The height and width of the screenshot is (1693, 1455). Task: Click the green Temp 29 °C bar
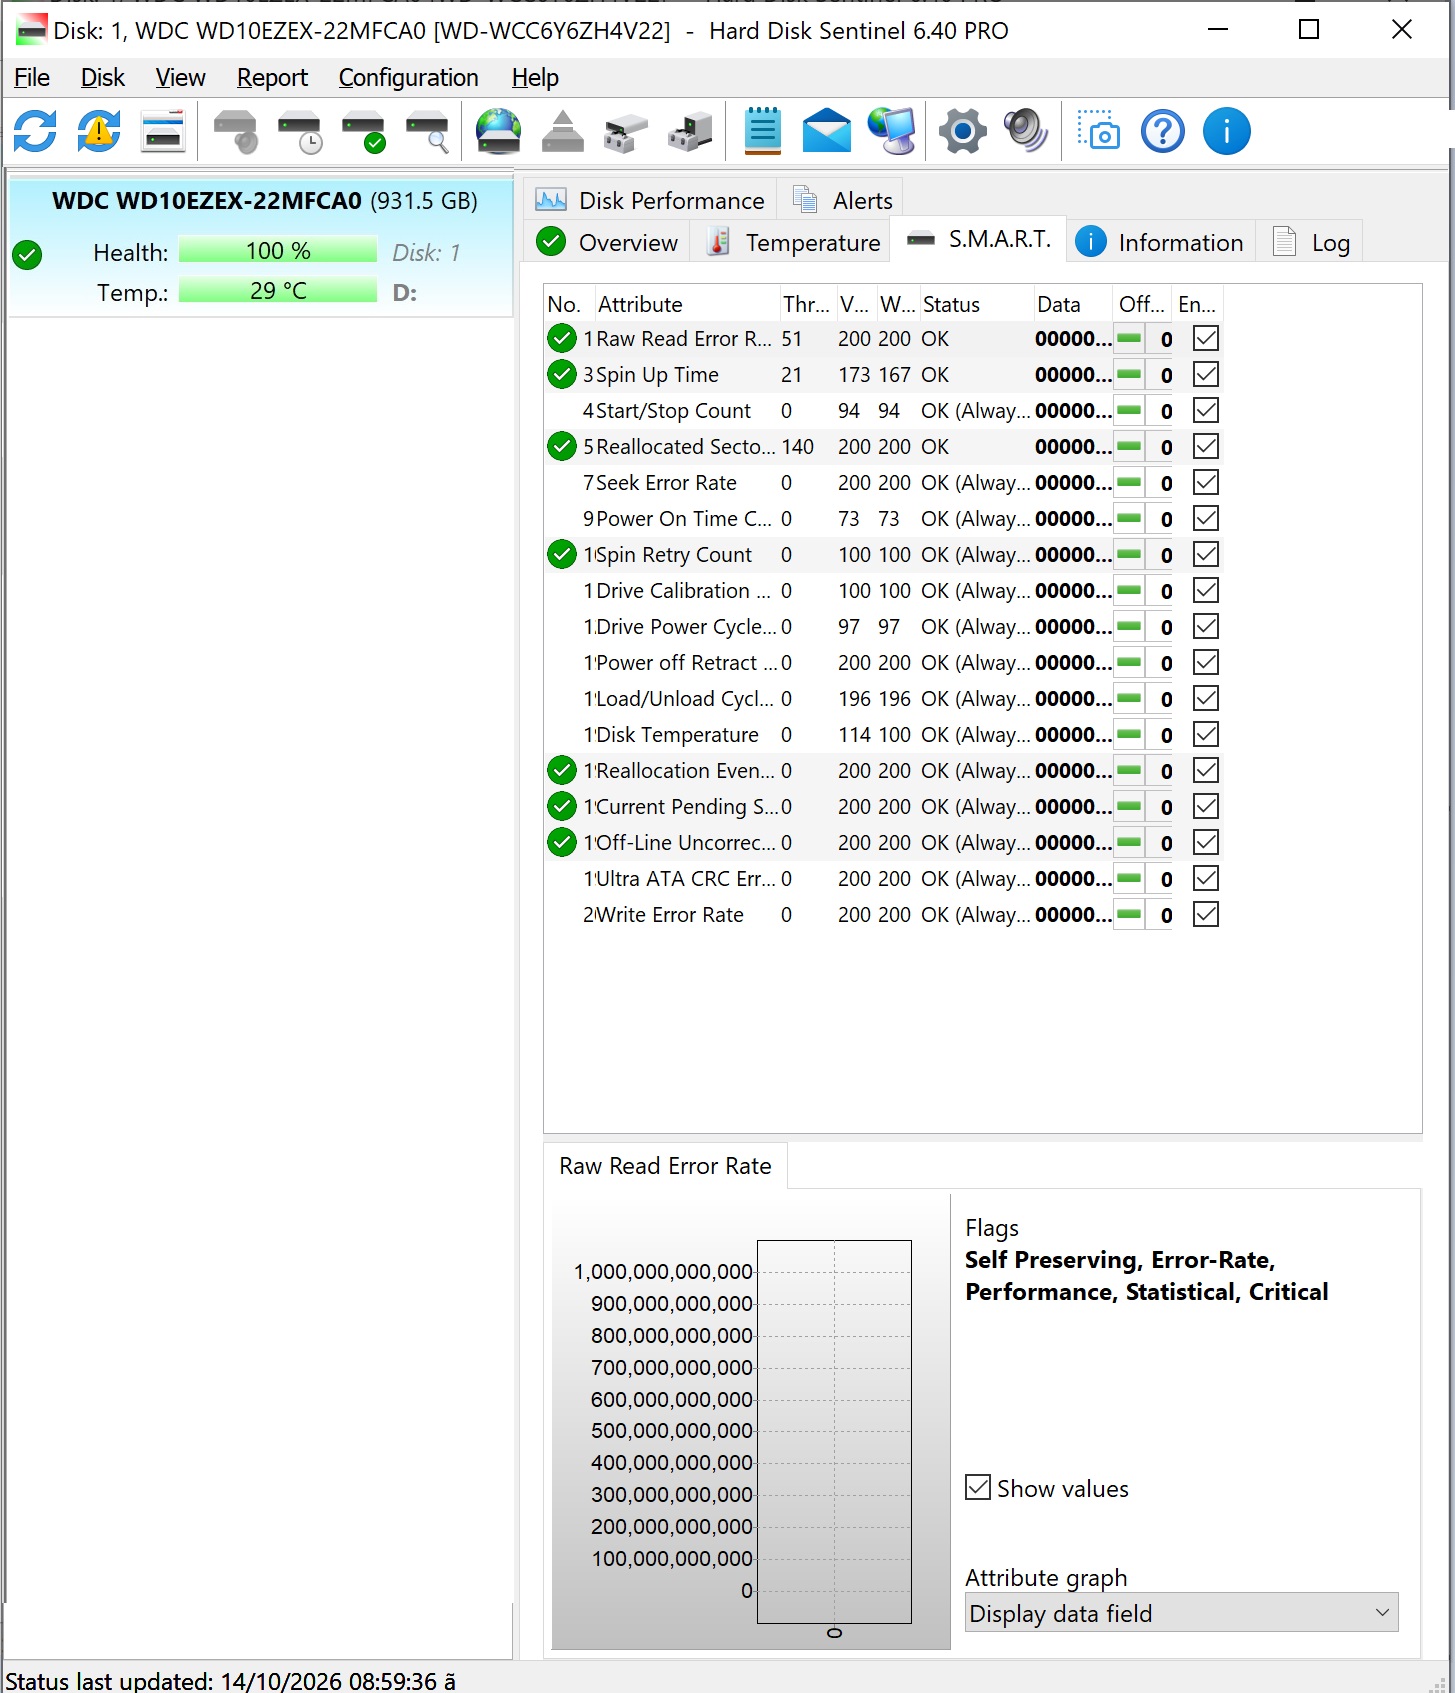(x=278, y=291)
